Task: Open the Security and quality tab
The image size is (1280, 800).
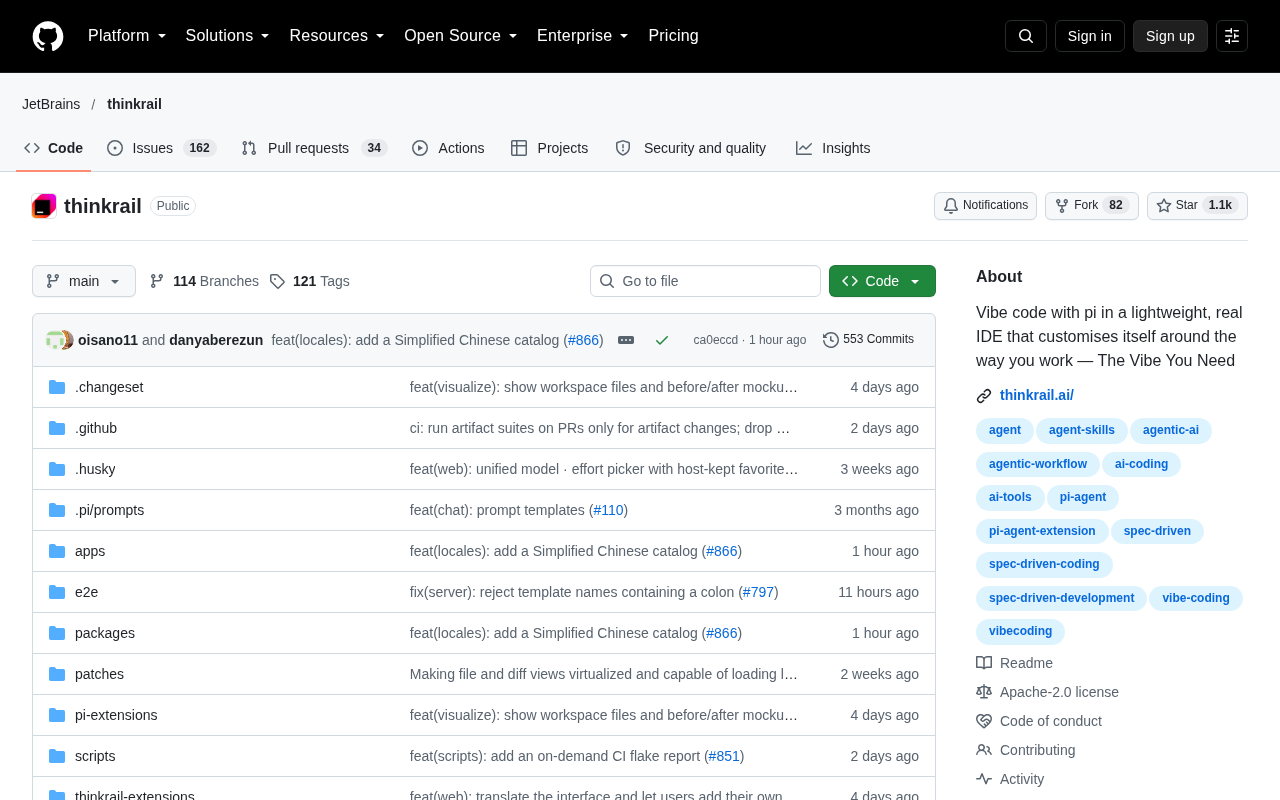Action: tap(691, 148)
